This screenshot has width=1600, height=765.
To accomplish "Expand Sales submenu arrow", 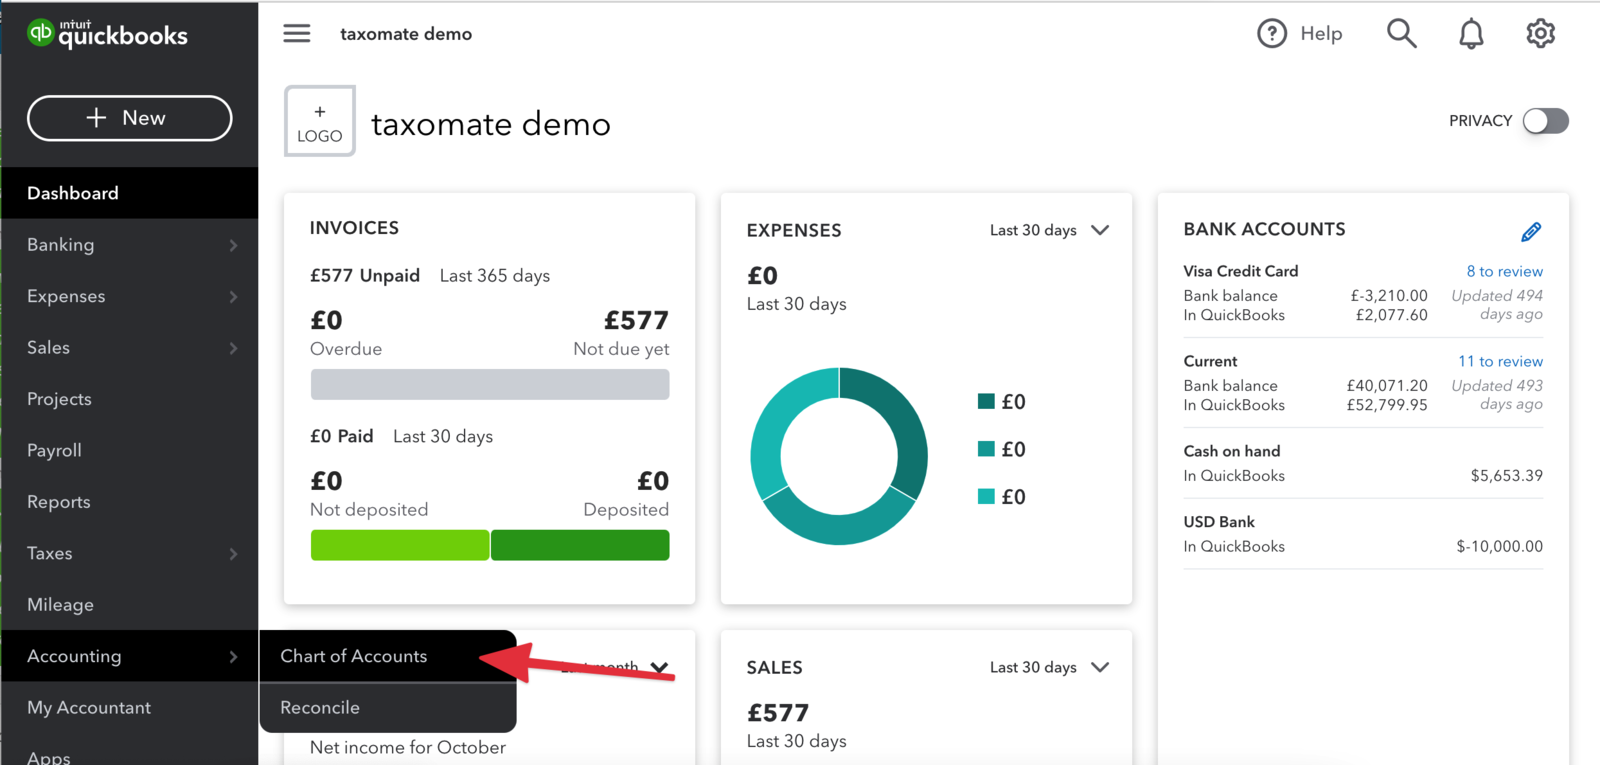I will [x=233, y=348].
